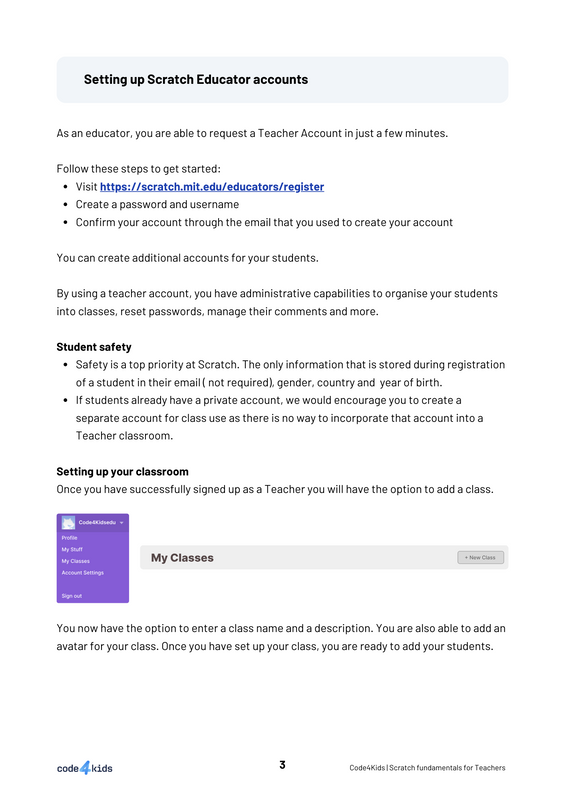This screenshot has height=799, width=565.
Task: Click the page number 3
Action: click(282, 765)
